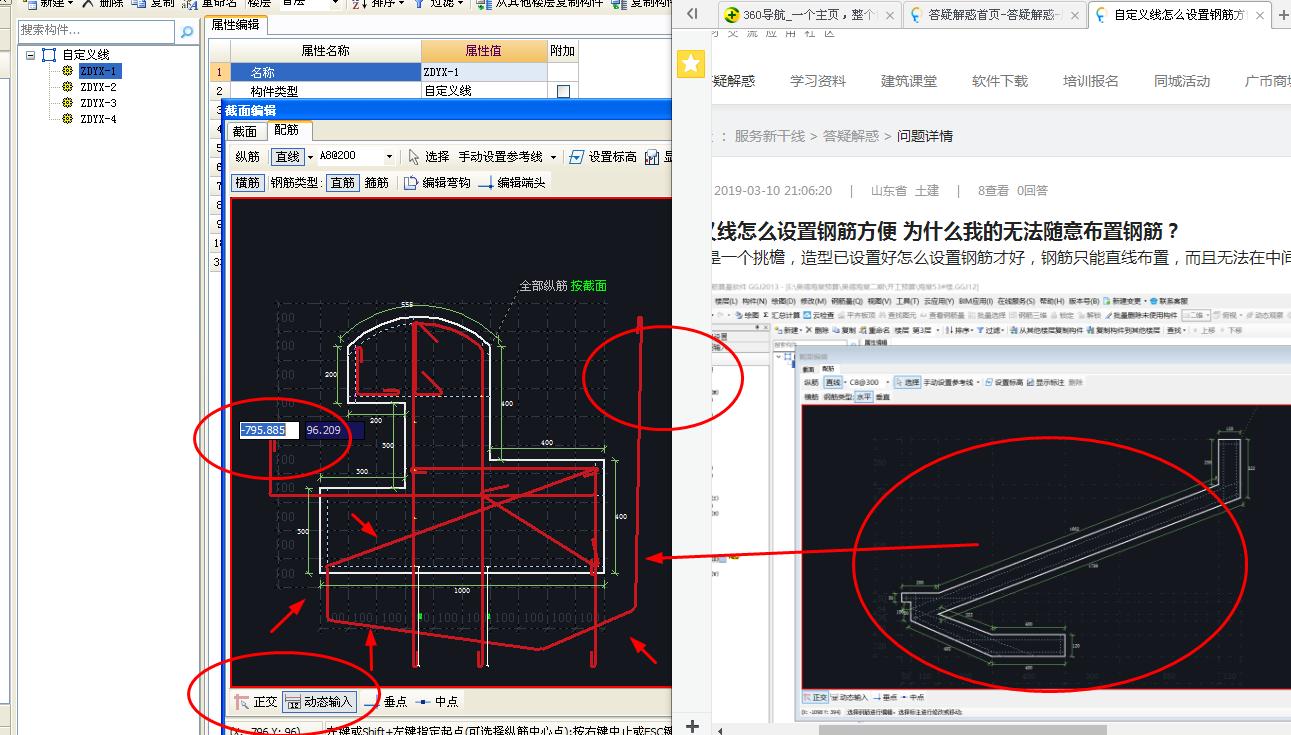
Task: Toggle 动态输入 dynamic input
Action: [320, 702]
